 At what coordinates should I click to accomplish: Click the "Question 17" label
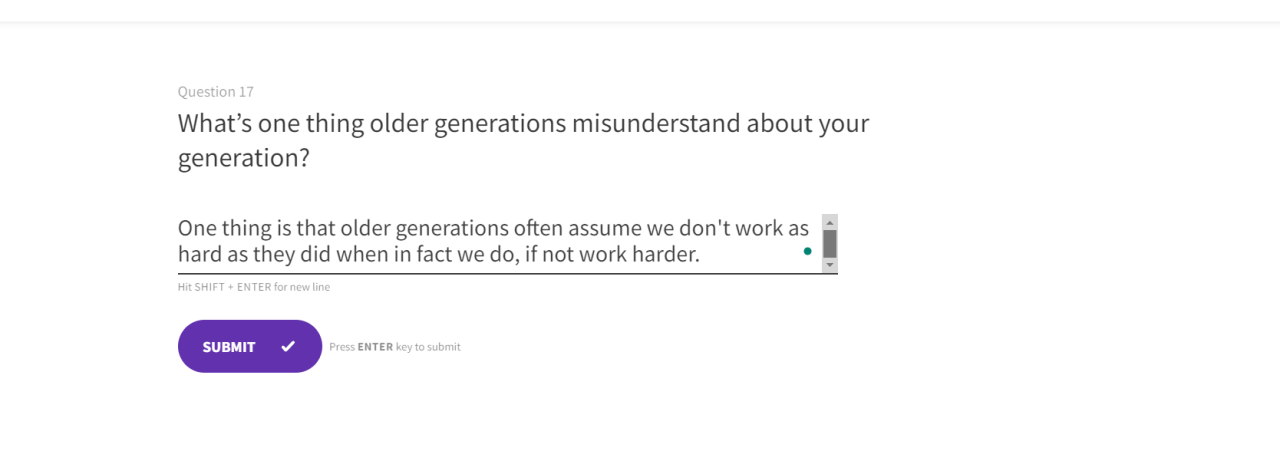point(216,92)
